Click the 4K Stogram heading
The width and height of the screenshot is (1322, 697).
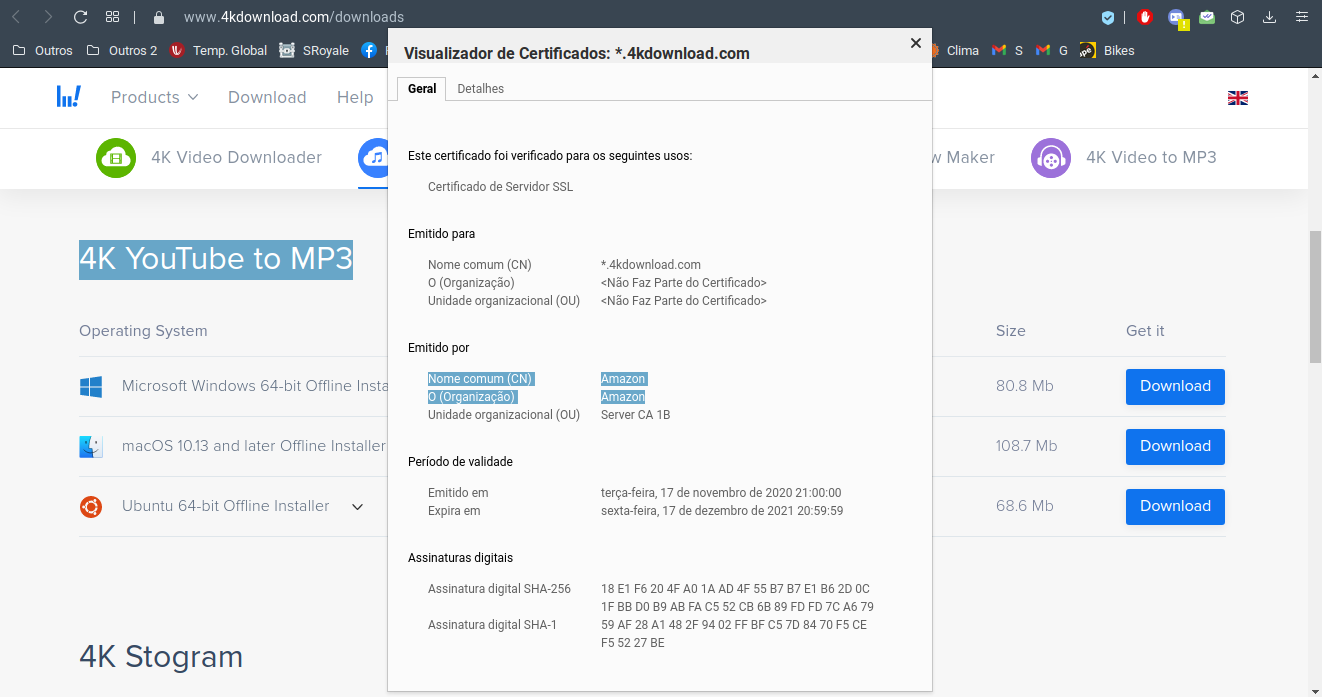tap(161, 657)
